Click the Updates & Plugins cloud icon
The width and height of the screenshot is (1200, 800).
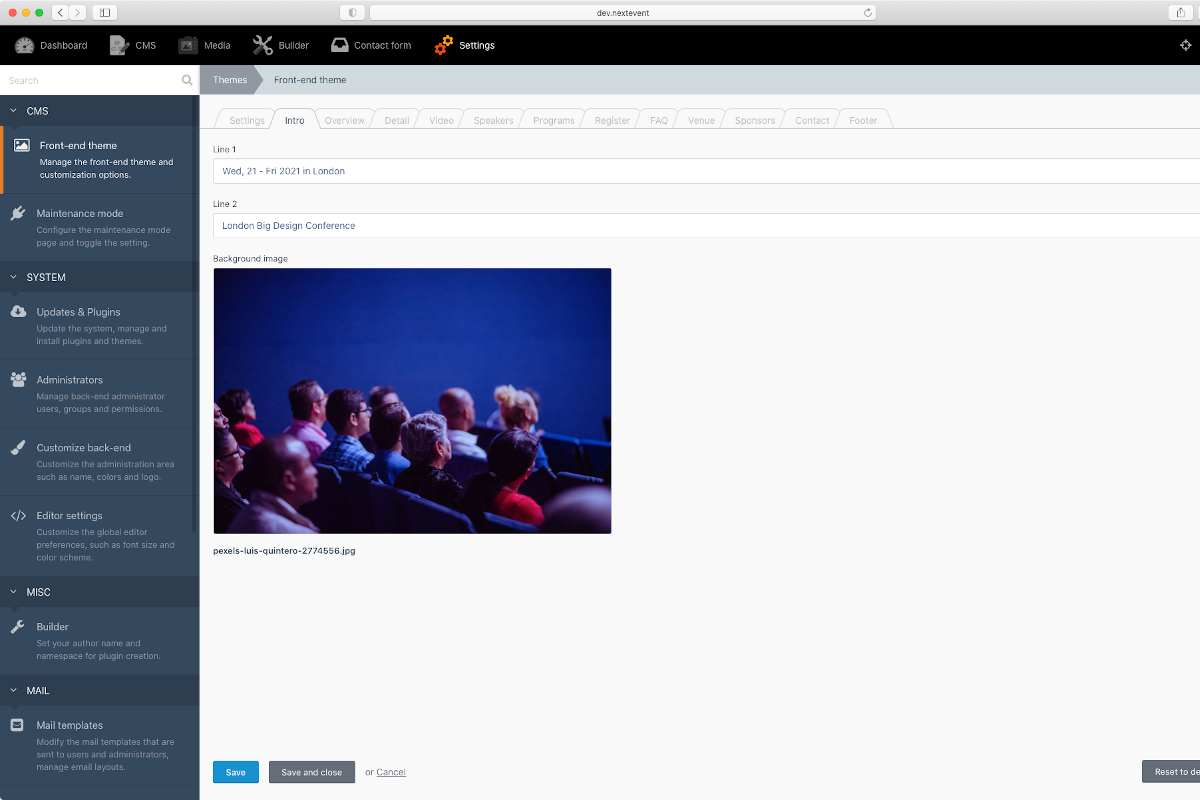pos(18,311)
